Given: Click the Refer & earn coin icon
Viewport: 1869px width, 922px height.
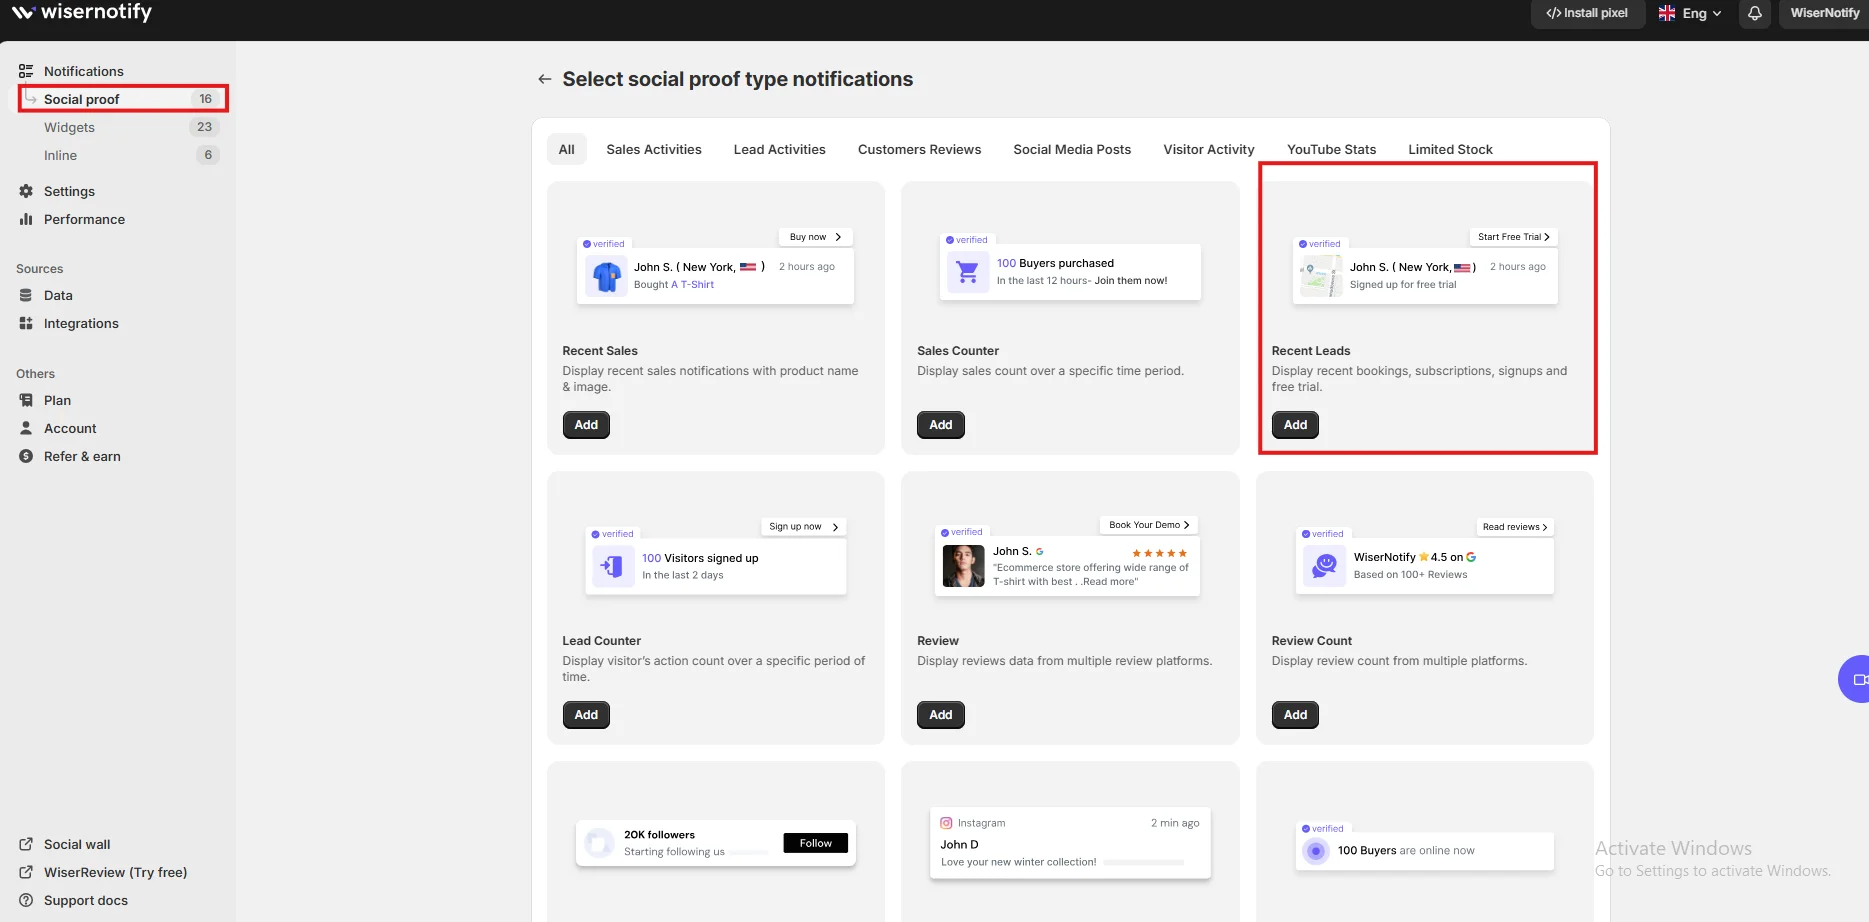Looking at the screenshot, I should pyautogui.click(x=26, y=456).
